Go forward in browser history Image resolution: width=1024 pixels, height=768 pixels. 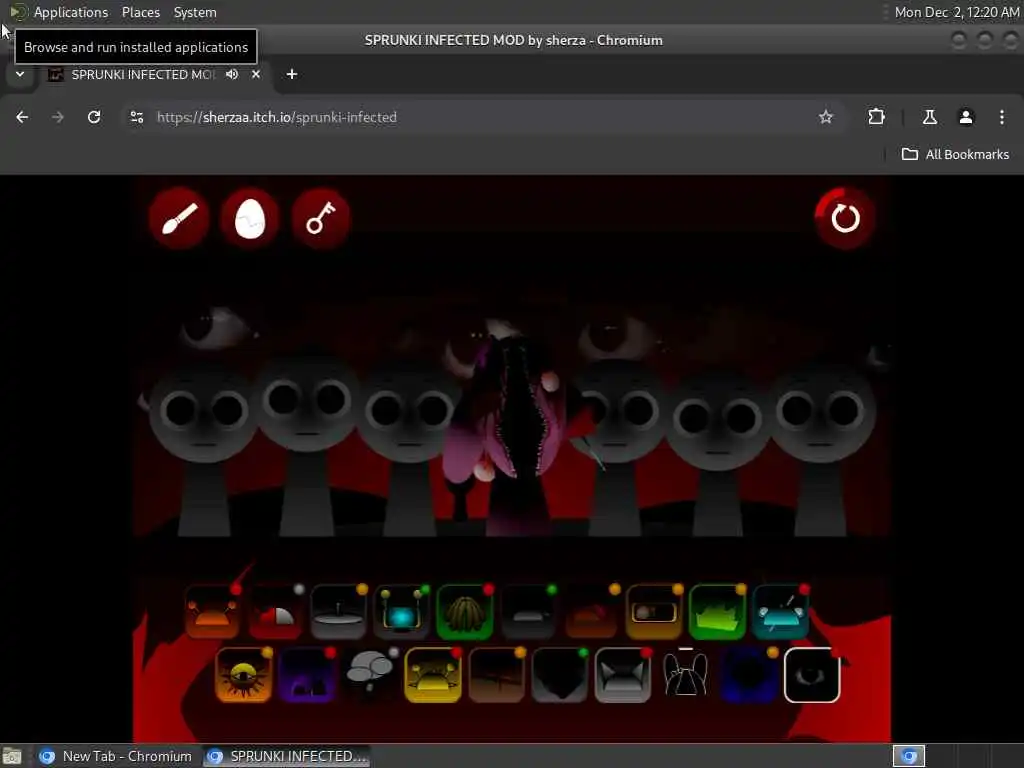tap(58, 117)
